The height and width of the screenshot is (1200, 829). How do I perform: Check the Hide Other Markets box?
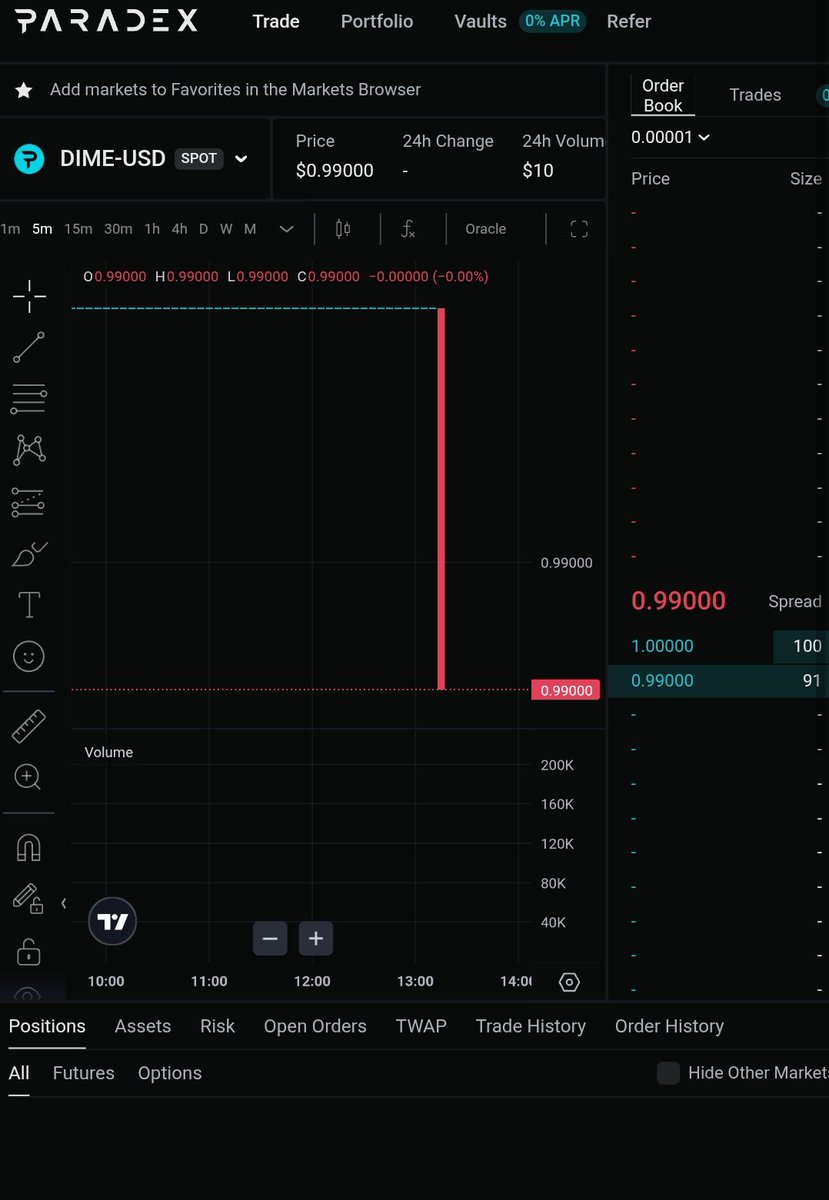coord(668,1073)
